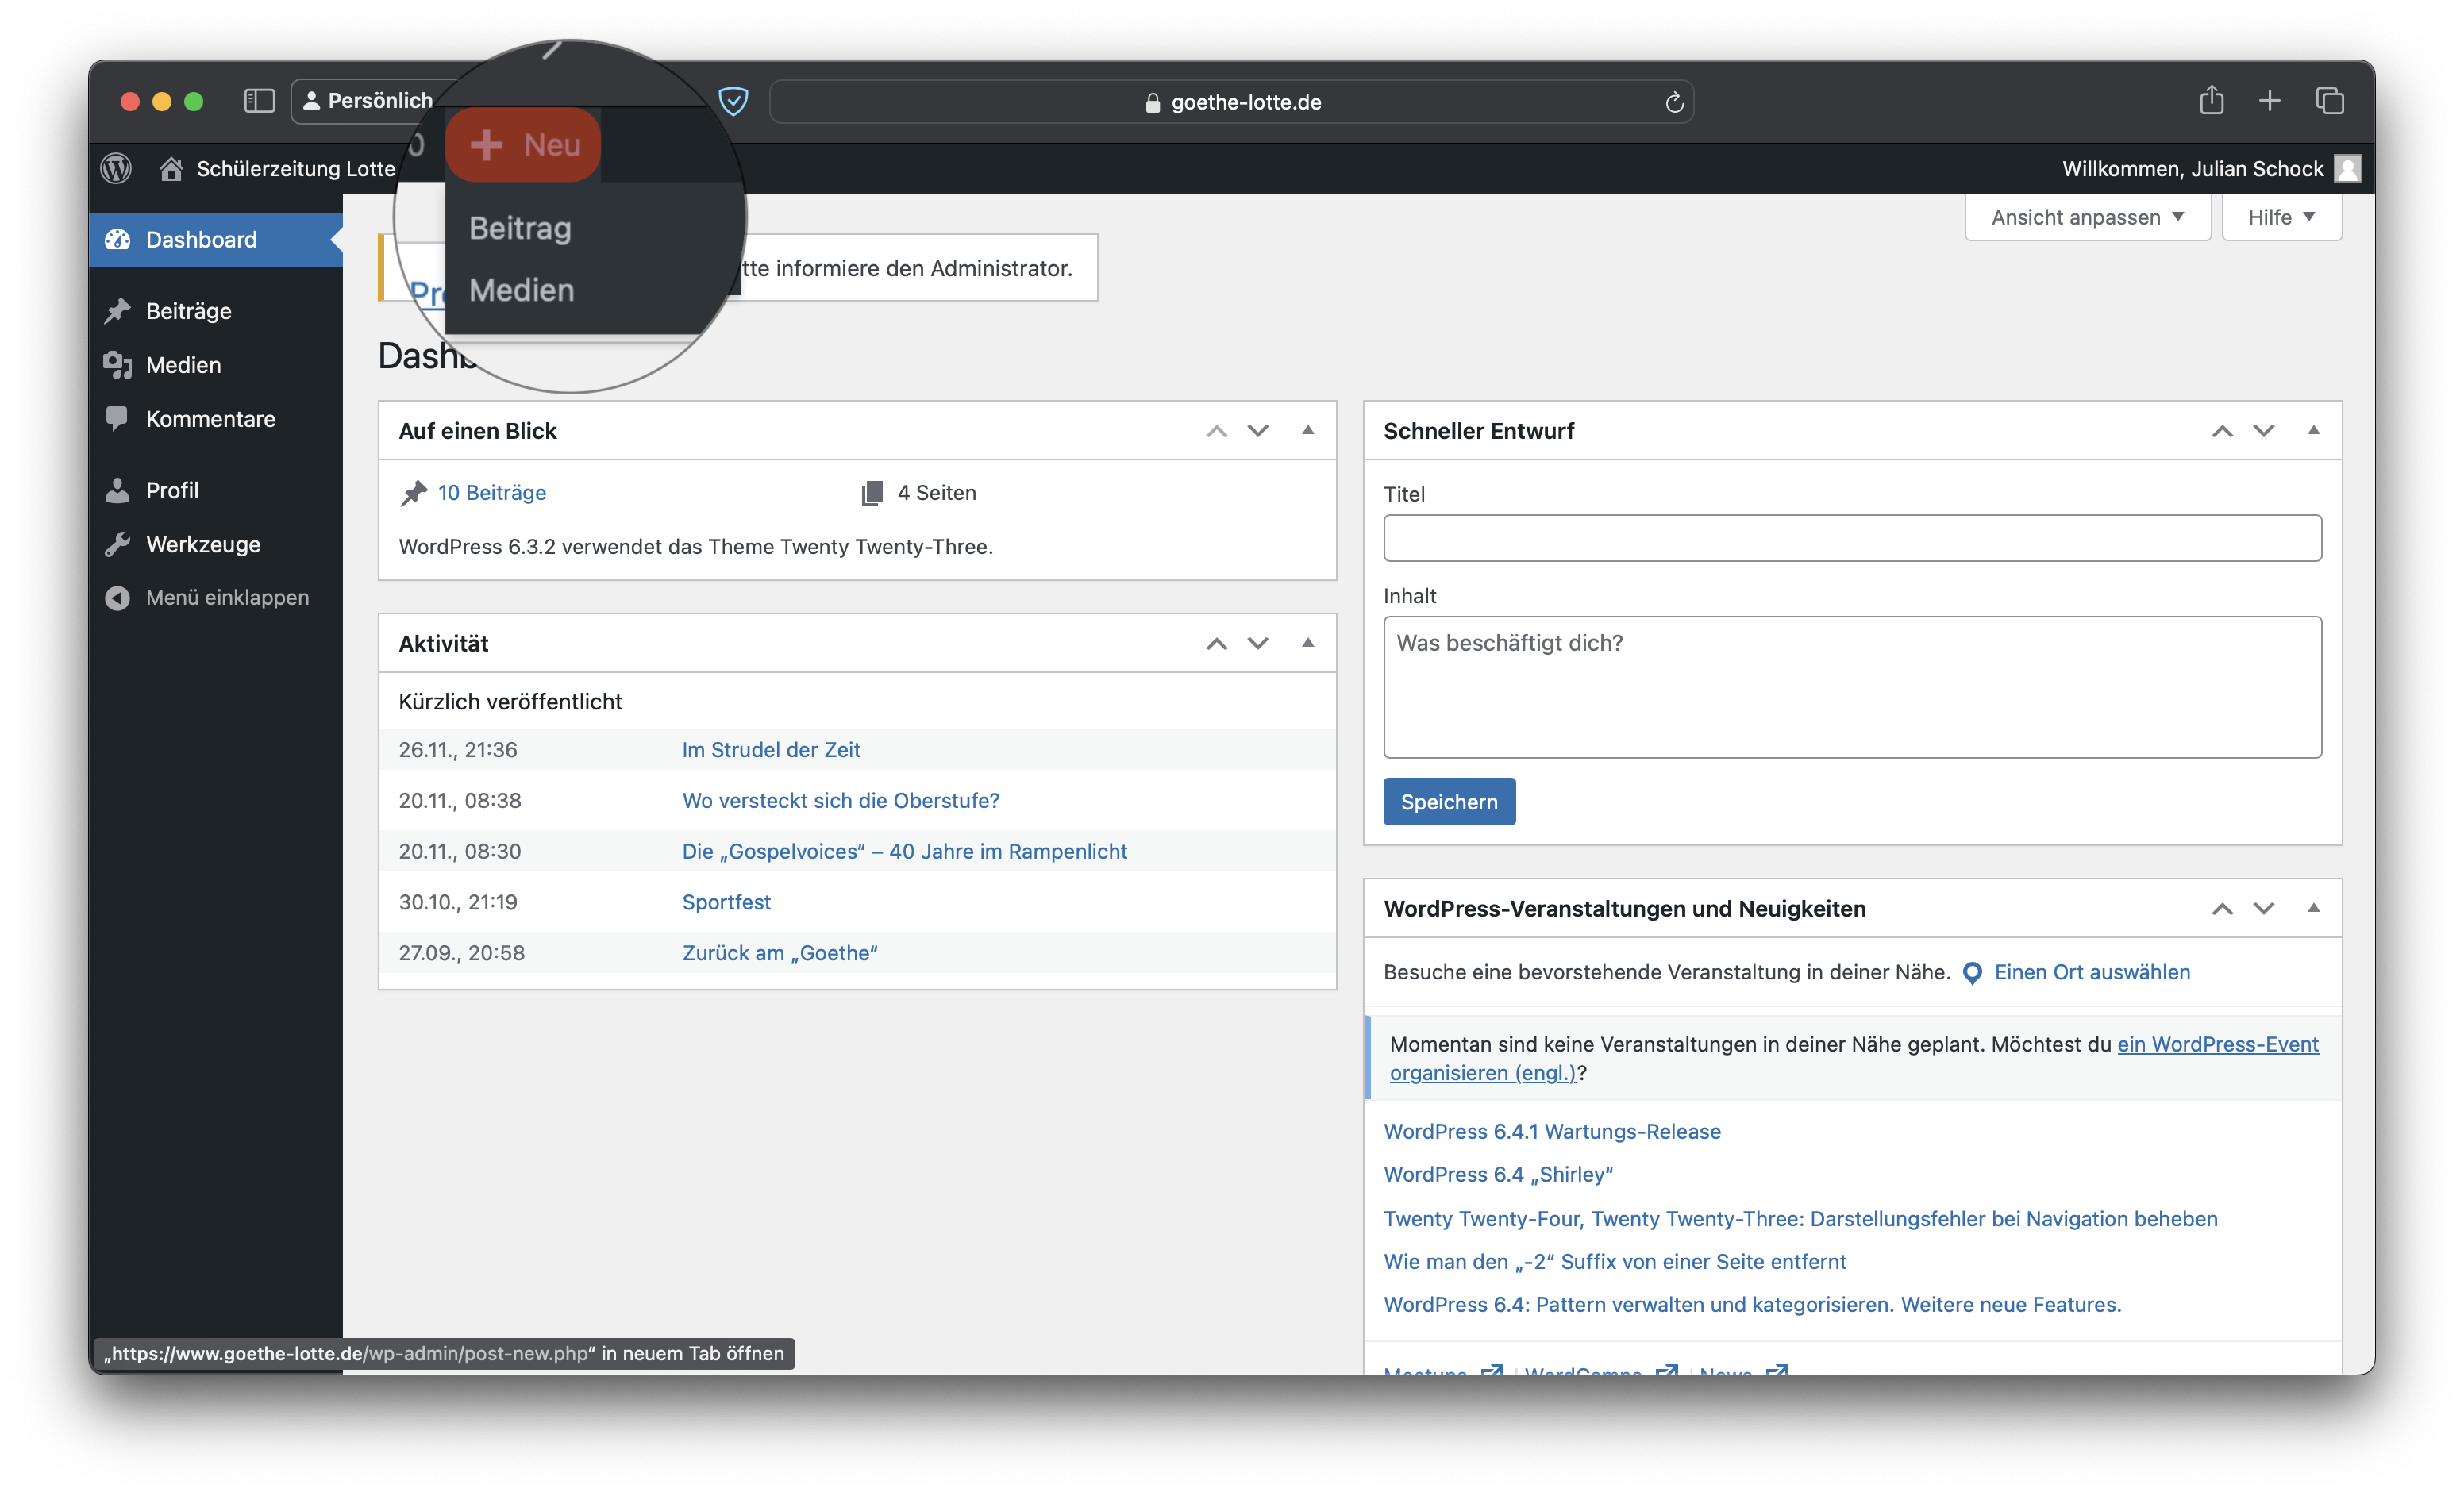
Task: Toggle the Aktivität panel triangle
Action: click(x=1307, y=643)
